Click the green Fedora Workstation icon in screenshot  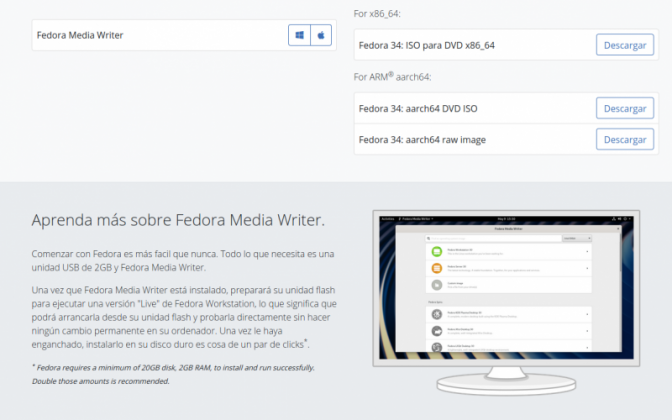pos(437,252)
